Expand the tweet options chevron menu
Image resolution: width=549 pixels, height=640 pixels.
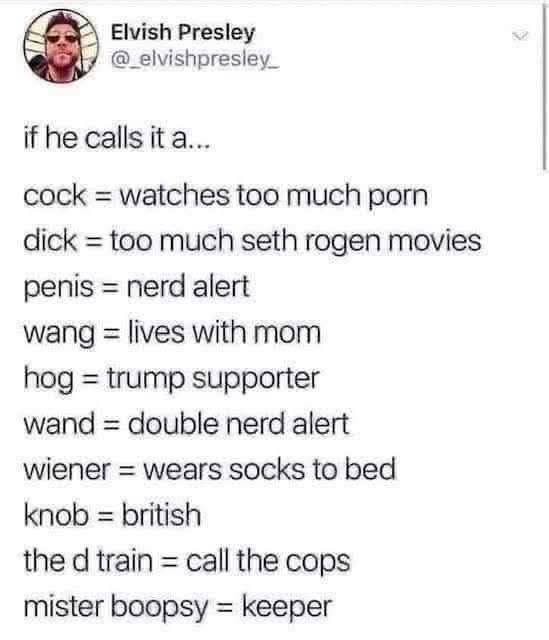tap(520, 36)
